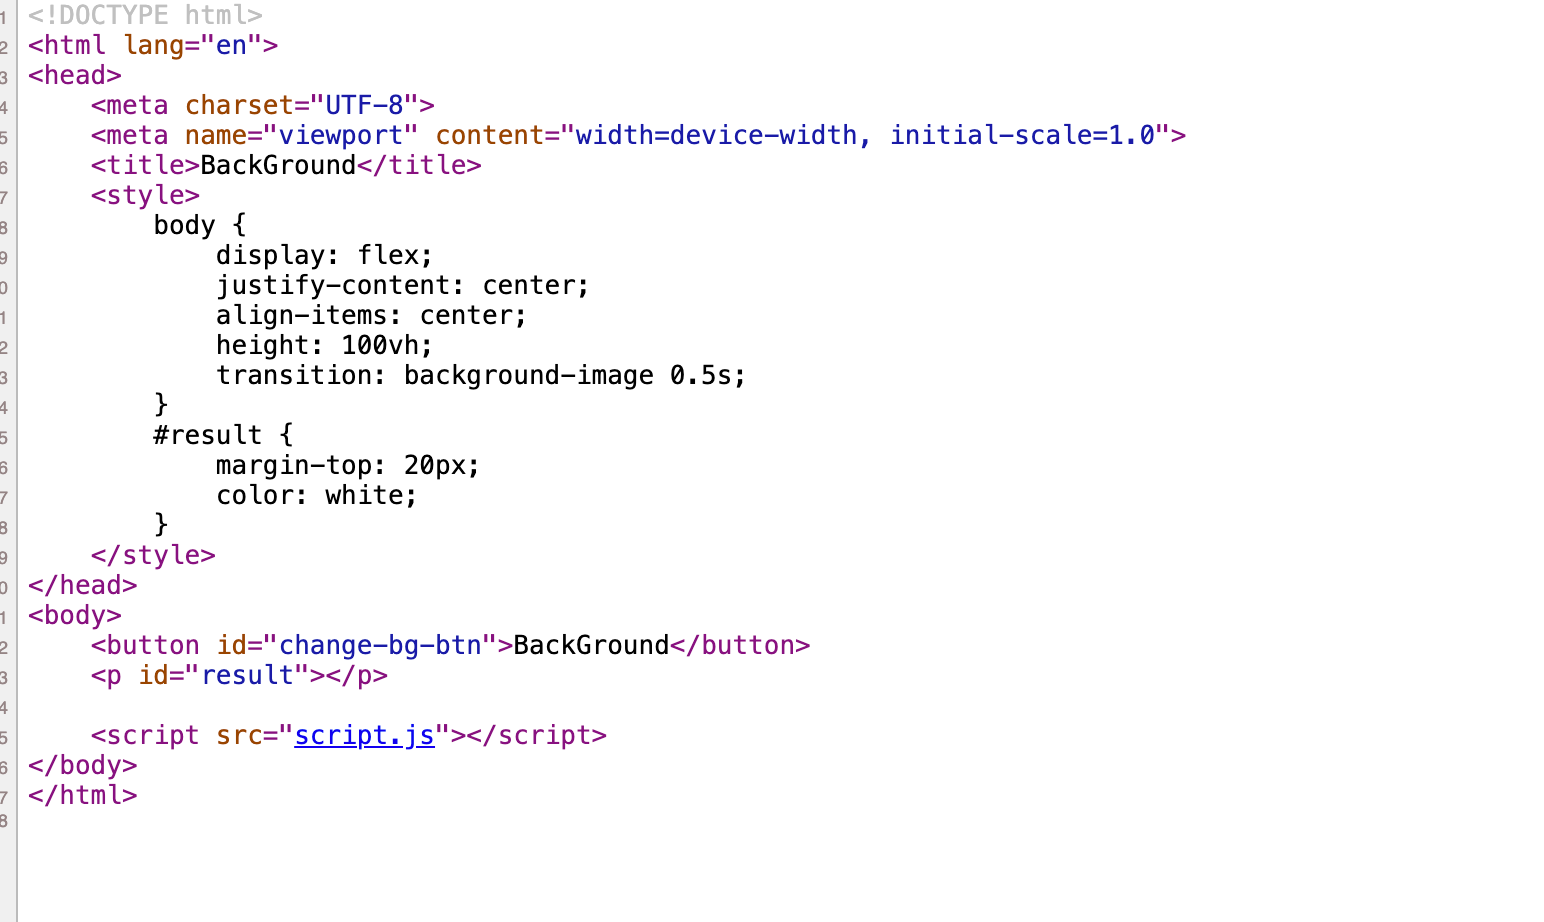This screenshot has width=1544, height=922.
Task: Click the closing head tag
Action: pos(83,585)
